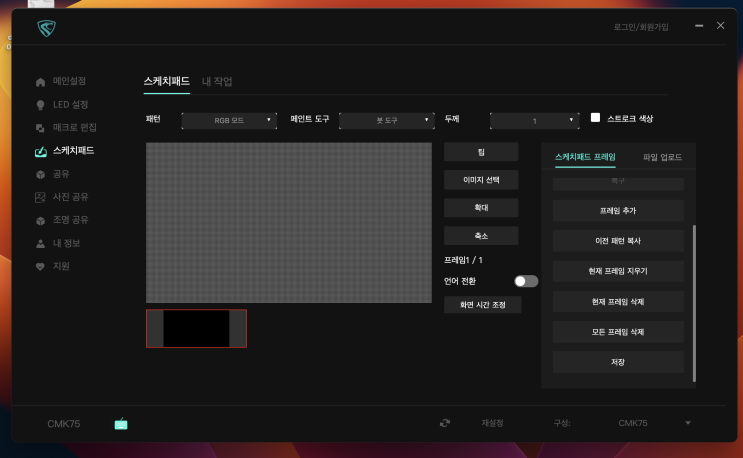Click the 축소 zoom out button
This screenshot has height=458, width=743.
tap(481, 236)
